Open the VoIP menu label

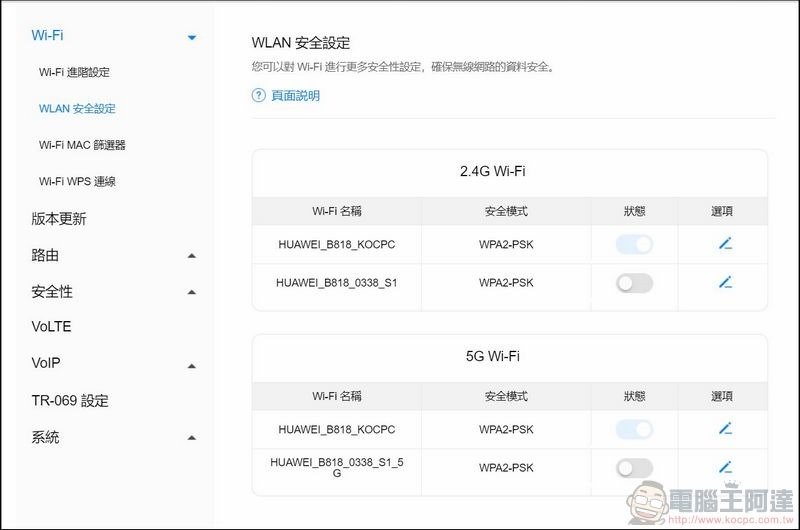tap(46, 363)
